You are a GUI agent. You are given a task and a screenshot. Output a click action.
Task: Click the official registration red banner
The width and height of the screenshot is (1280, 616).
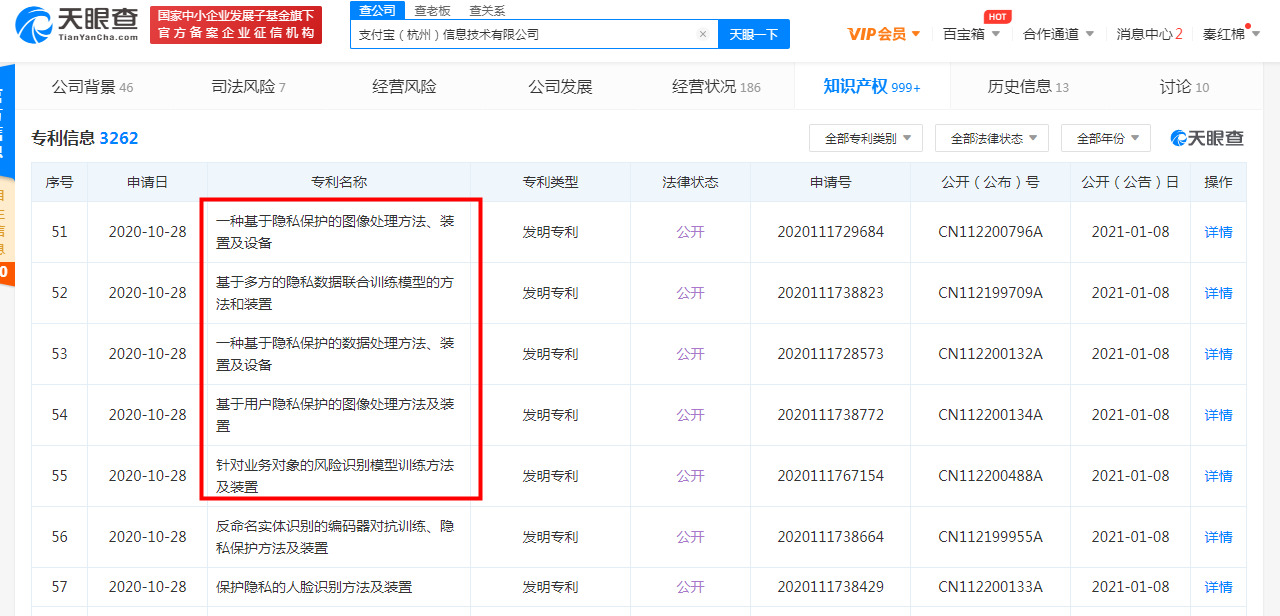click(236, 25)
